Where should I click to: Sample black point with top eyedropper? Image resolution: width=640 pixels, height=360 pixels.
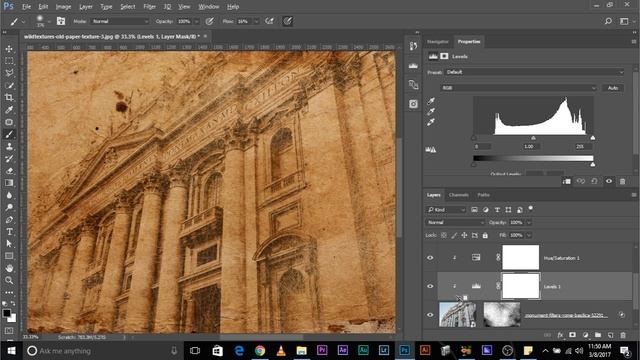pos(431,101)
